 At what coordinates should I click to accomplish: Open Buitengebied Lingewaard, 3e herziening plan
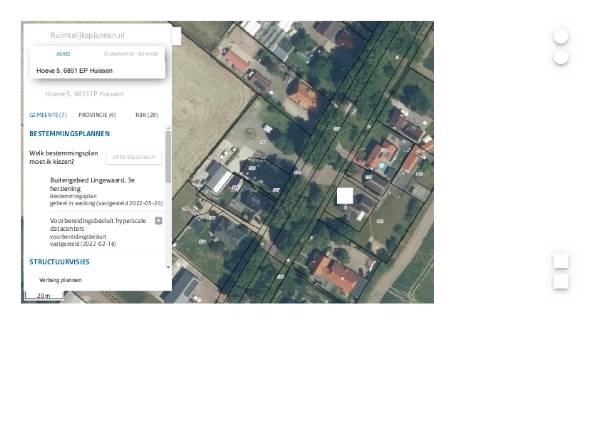(x=92, y=184)
